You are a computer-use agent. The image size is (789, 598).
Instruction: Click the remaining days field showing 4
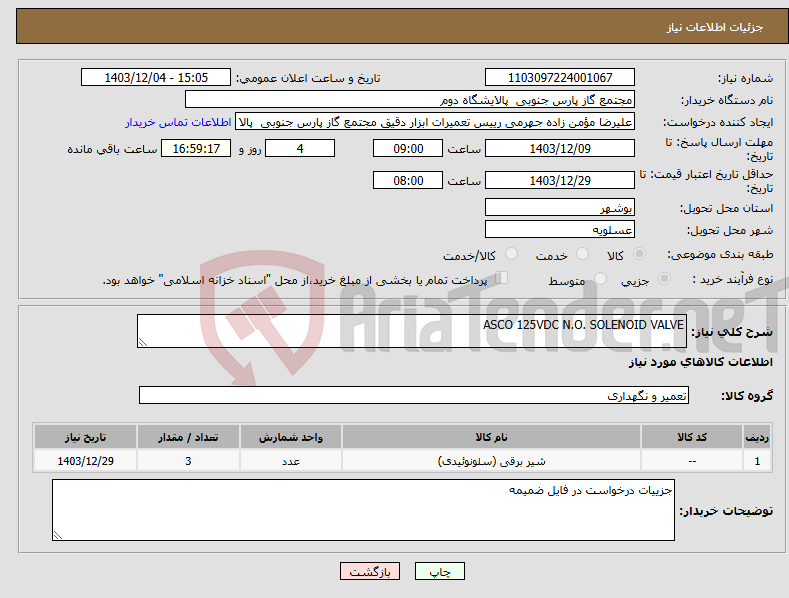[x=300, y=148]
